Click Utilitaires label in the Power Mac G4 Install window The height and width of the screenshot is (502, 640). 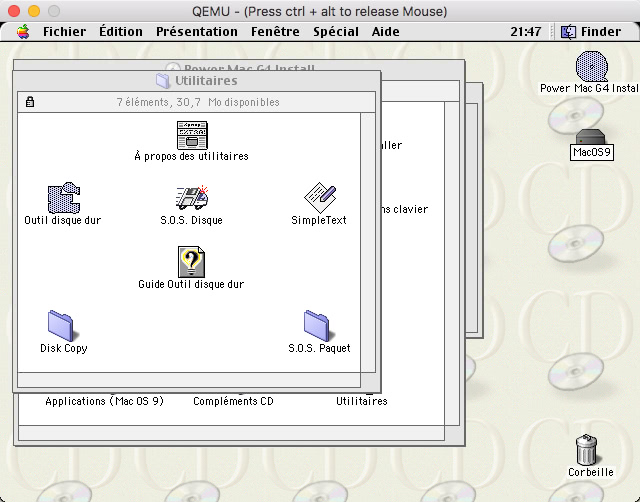point(362,401)
